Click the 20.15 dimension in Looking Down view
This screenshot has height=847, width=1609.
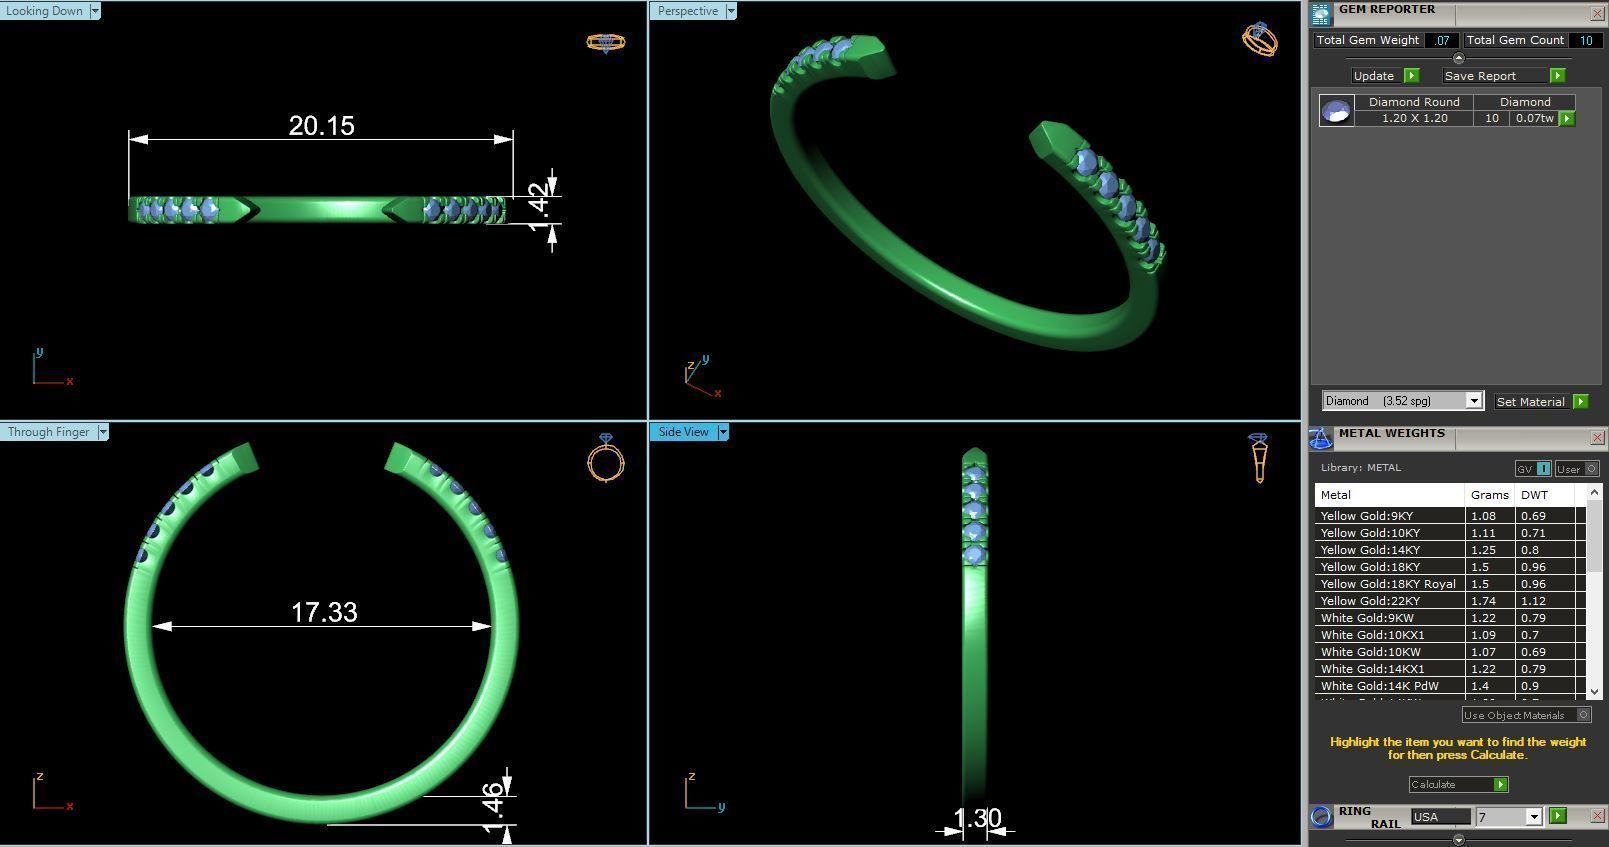[321, 126]
